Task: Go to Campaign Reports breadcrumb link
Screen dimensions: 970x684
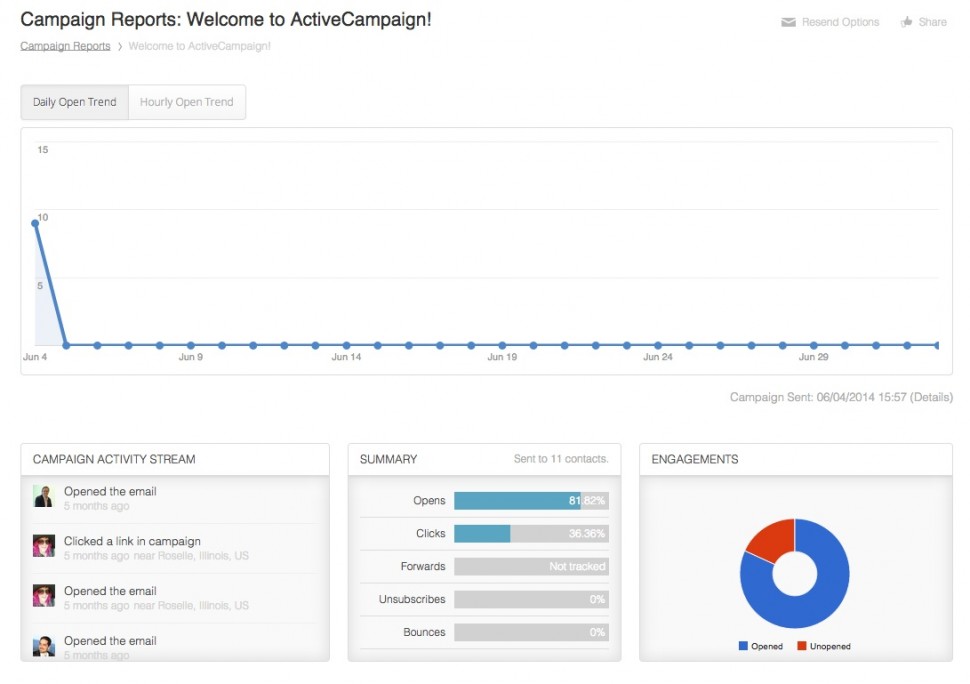Action: [65, 46]
